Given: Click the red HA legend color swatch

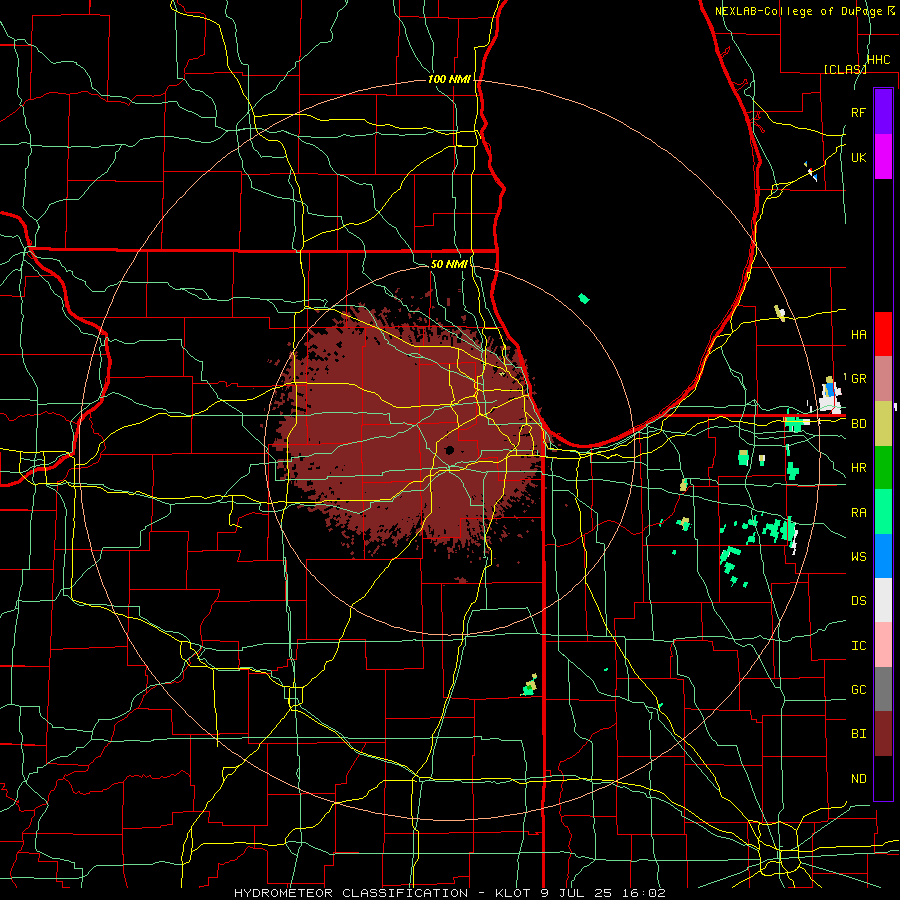Looking at the screenshot, I should point(883,333).
